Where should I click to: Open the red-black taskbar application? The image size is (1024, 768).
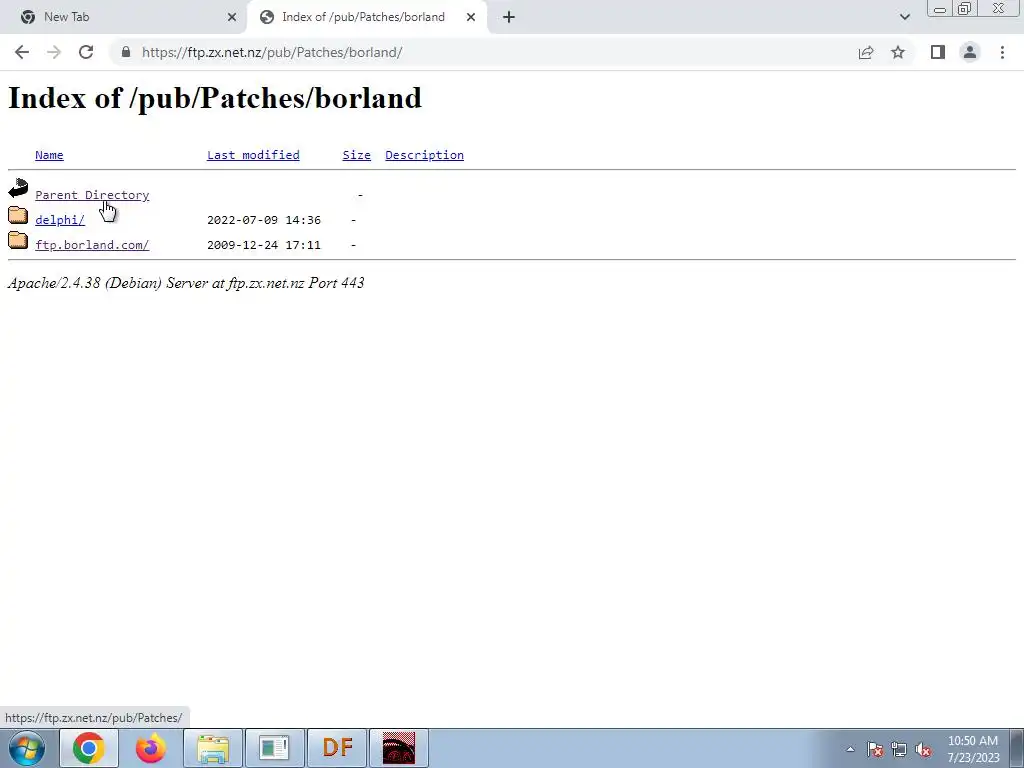point(399,748)
